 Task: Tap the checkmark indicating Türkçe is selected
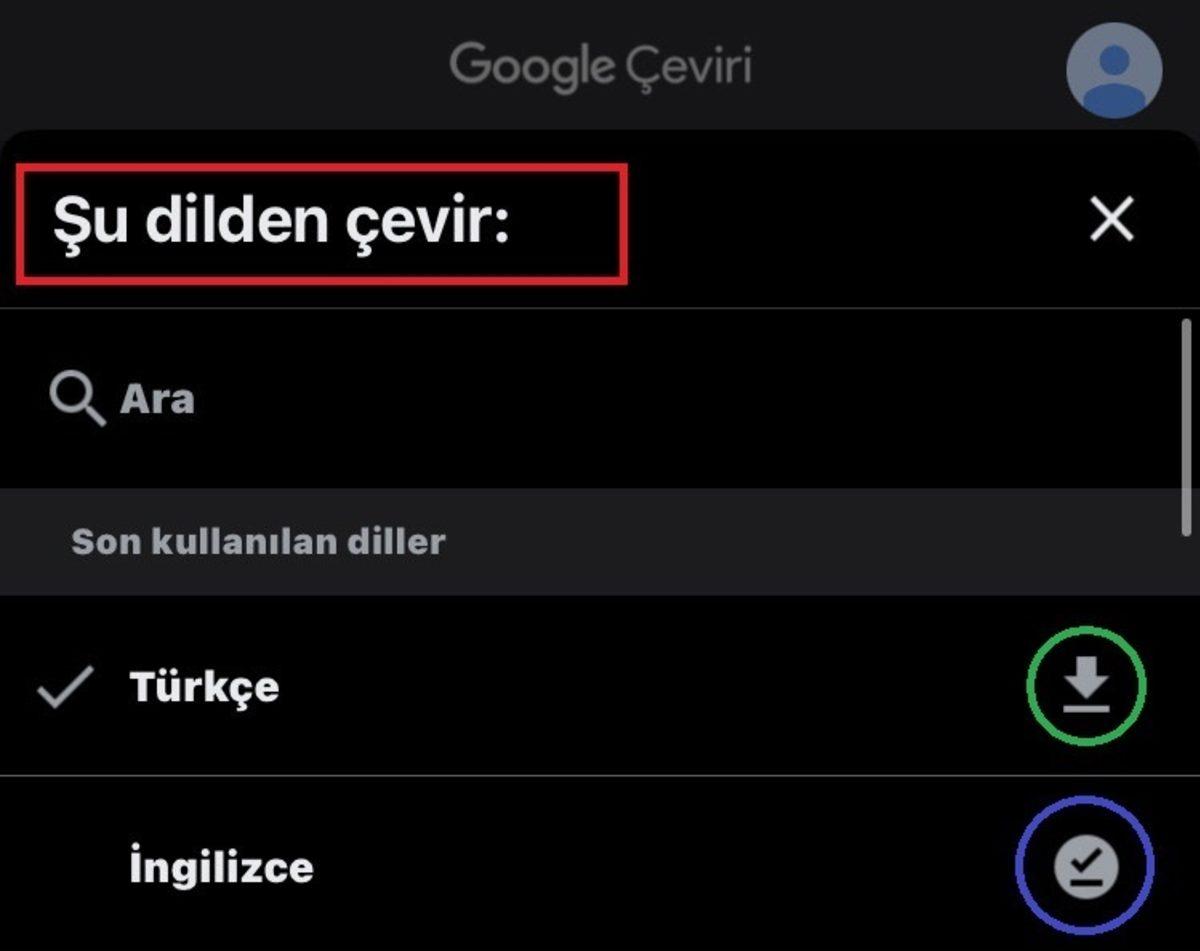(62, 686)
